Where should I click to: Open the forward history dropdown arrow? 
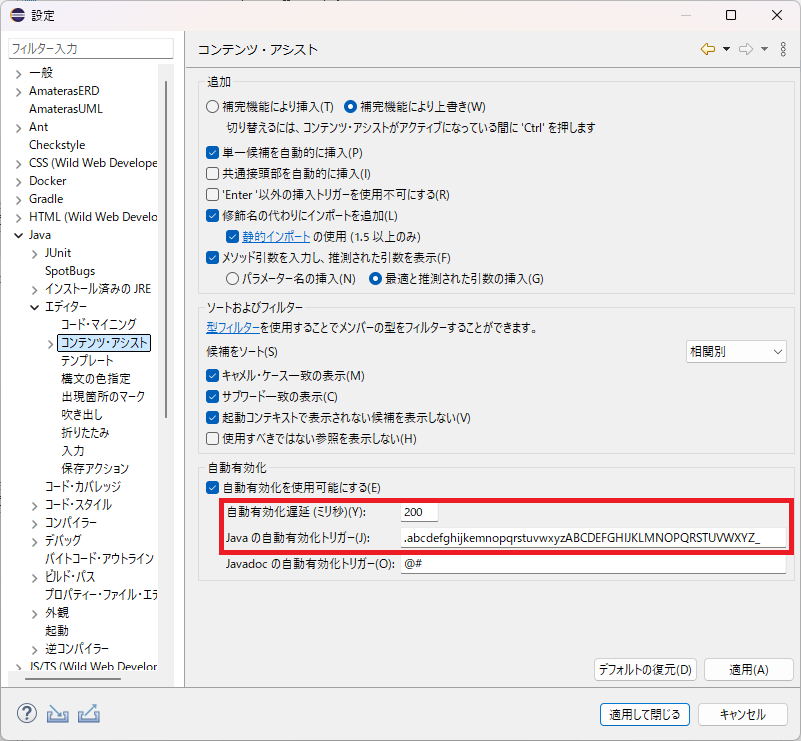(764, 49)
